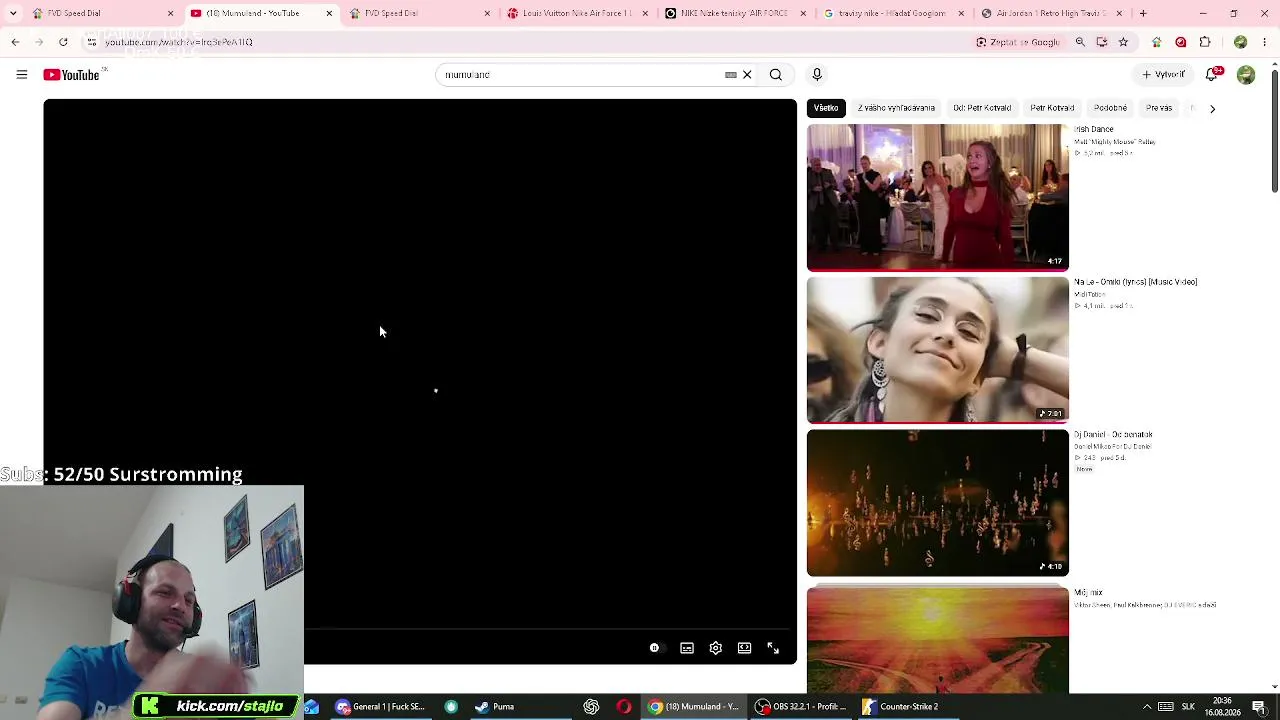Viewport: 1280px width, 720px height.
Task: Open the Chrome profile avatar
Action: point(1241,42)
